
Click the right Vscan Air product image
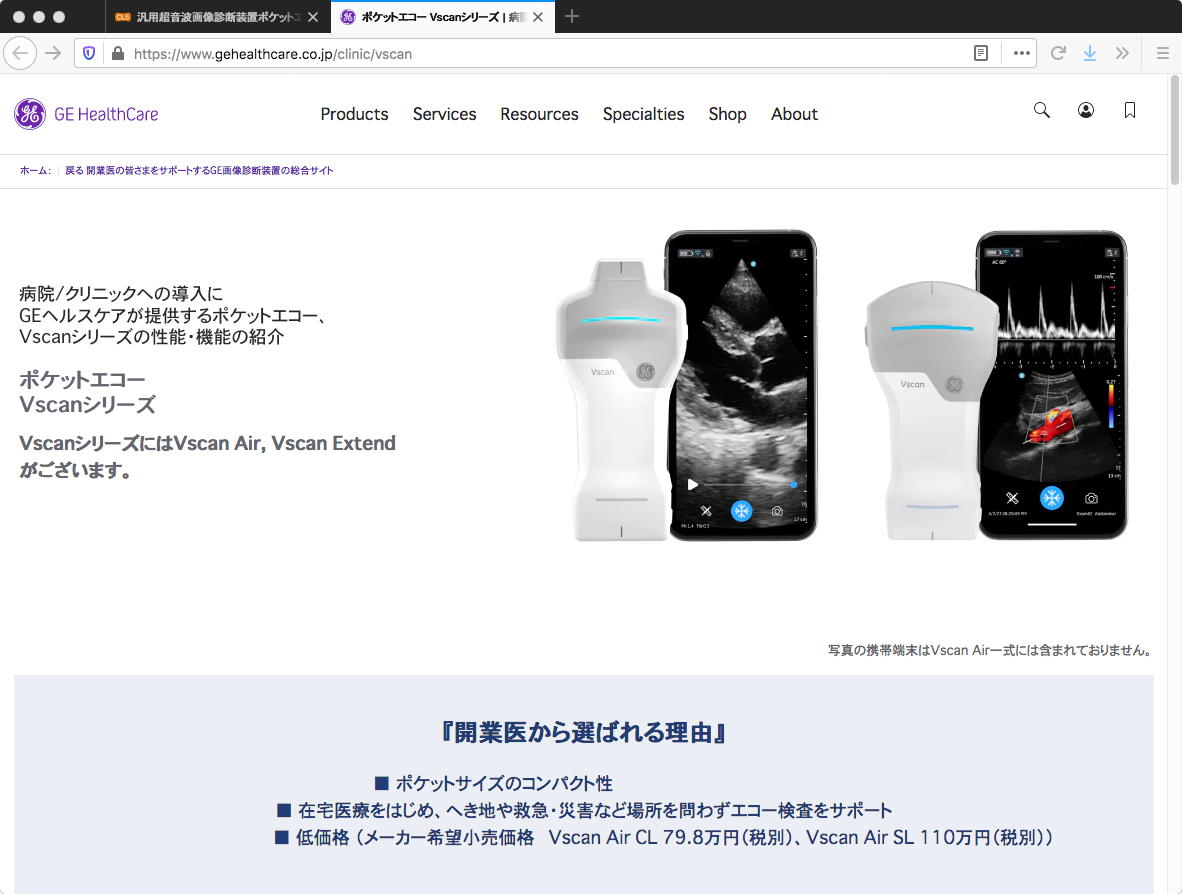996,385
